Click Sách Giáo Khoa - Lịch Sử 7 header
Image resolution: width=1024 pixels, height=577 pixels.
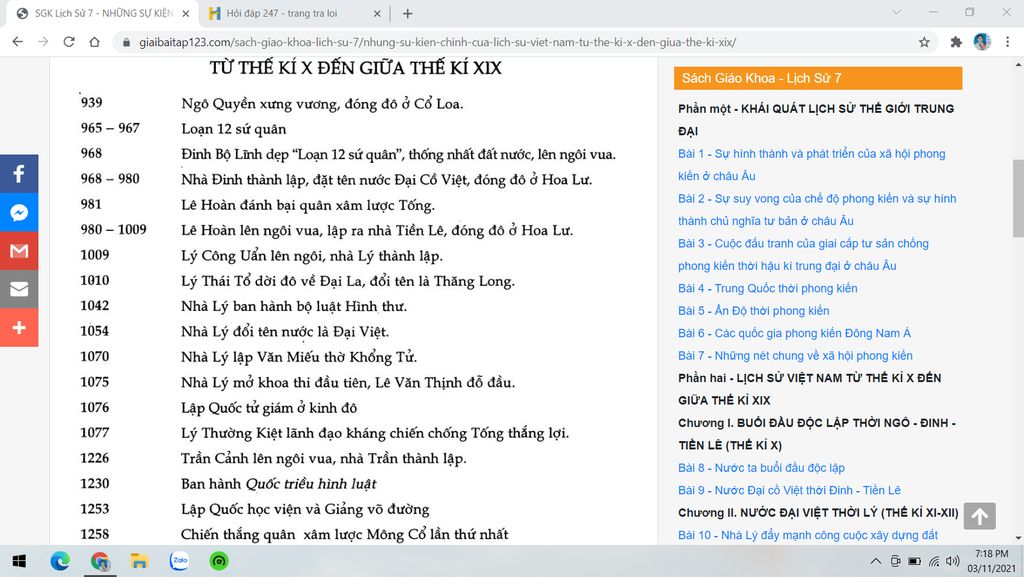tap(818, 78)
